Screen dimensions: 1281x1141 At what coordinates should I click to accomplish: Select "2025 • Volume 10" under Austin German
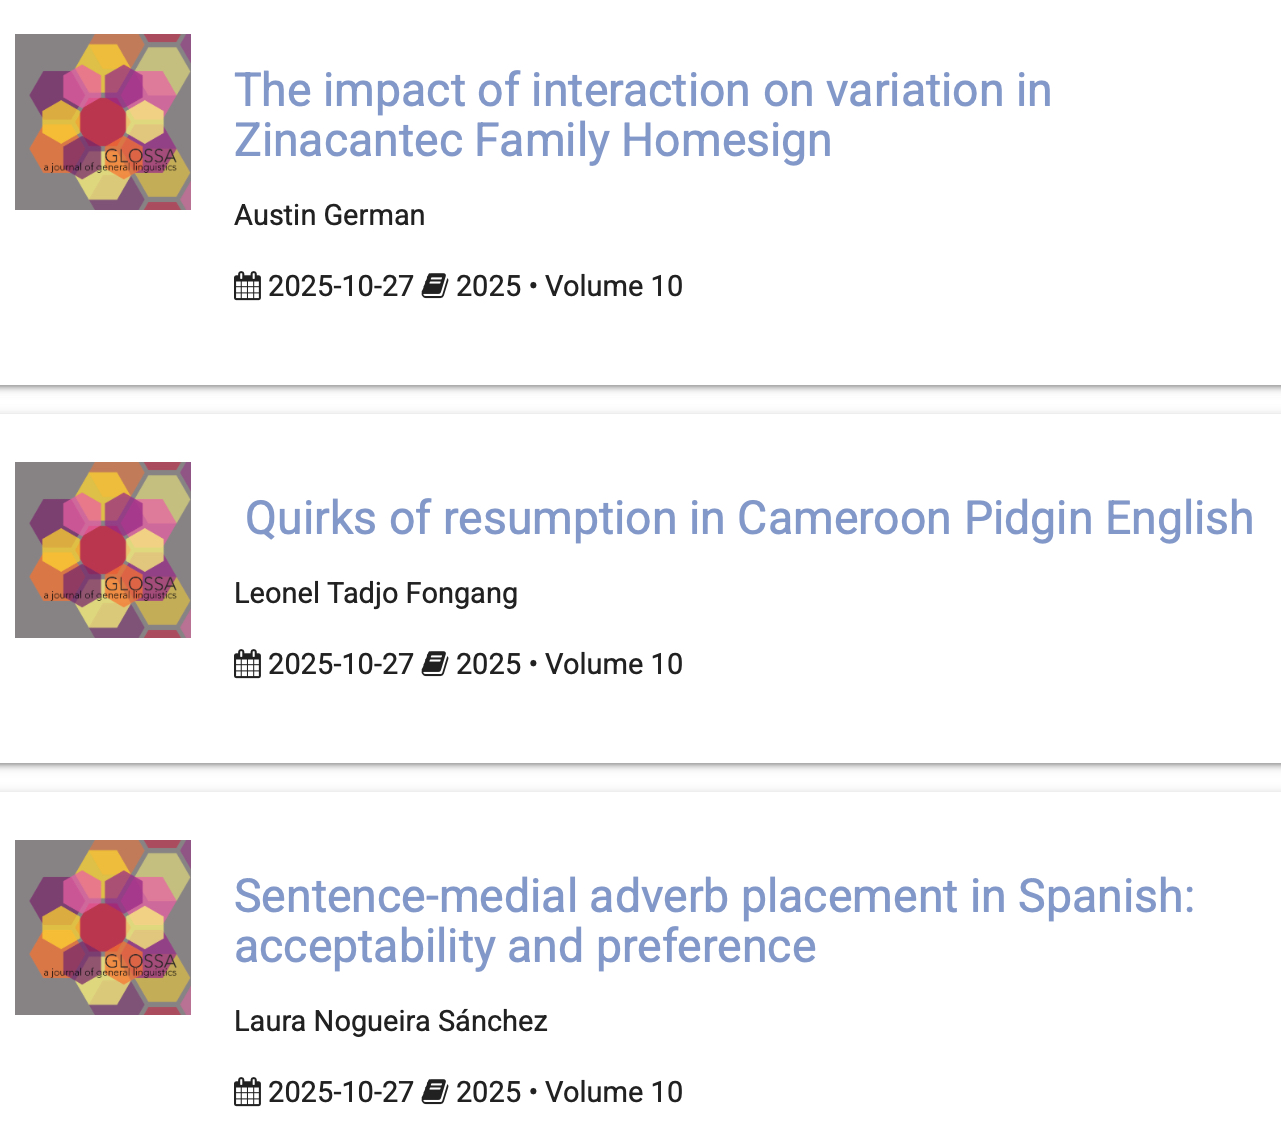pyautogui.click(x=569, y=286)
